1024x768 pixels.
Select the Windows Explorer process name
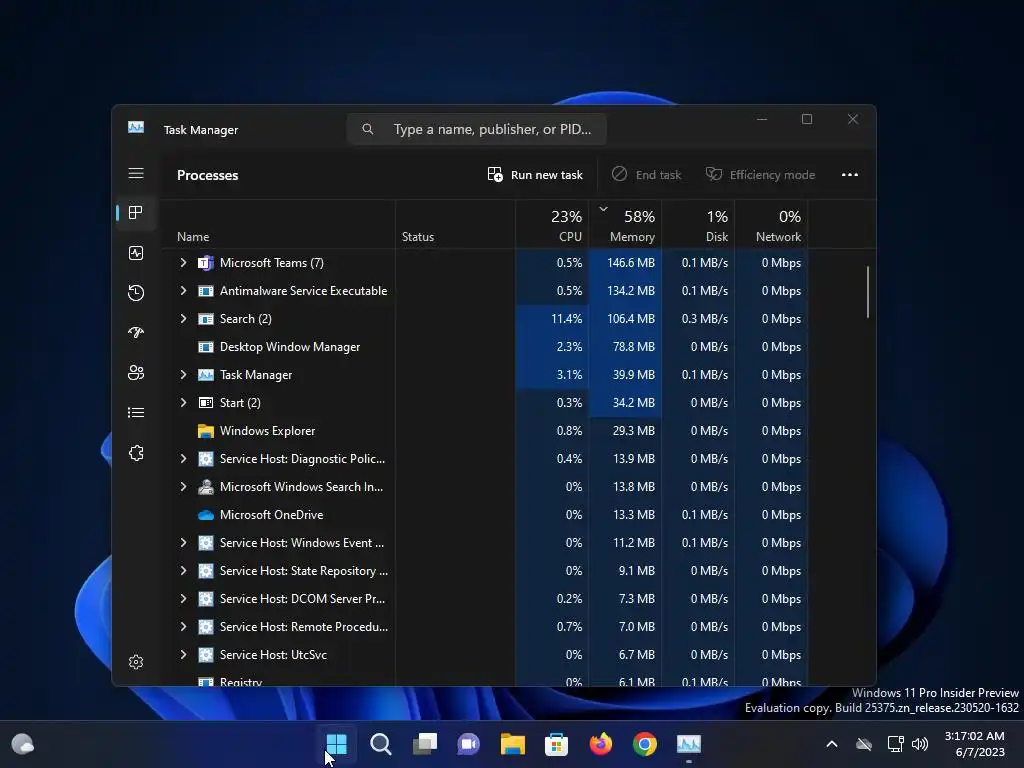pyautogui.click(x=267, y=431)
